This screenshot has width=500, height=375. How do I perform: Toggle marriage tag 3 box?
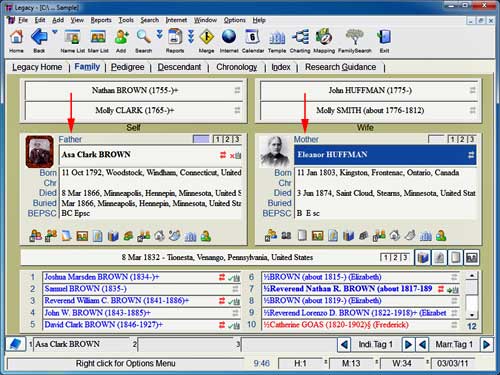click(x=405, y=257)
